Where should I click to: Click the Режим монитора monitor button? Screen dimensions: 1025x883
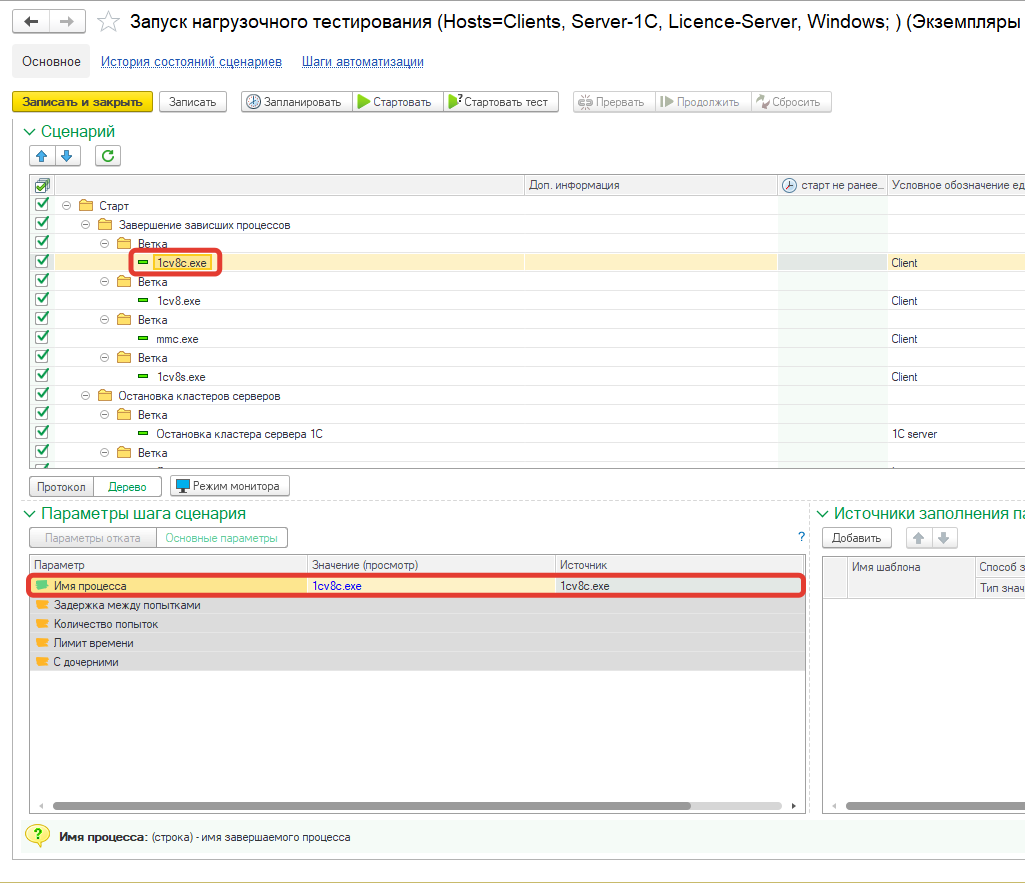point(230,486)
